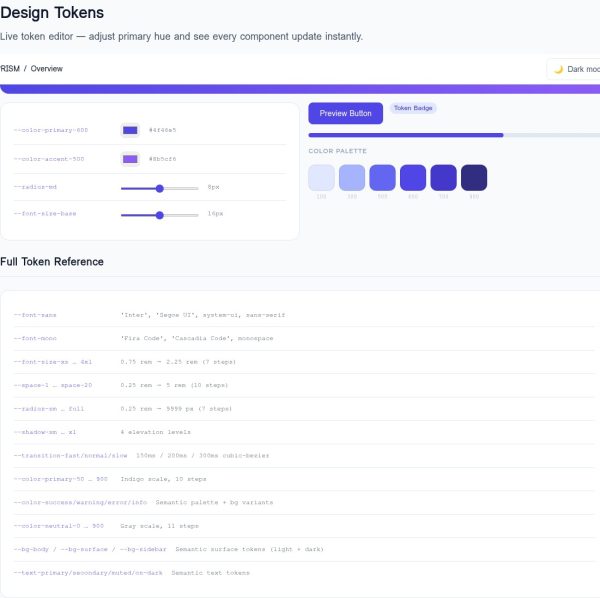Select the second, light-blue palette swatch
The width and height of the screenshot is (600, 598).
pos(352,178)
